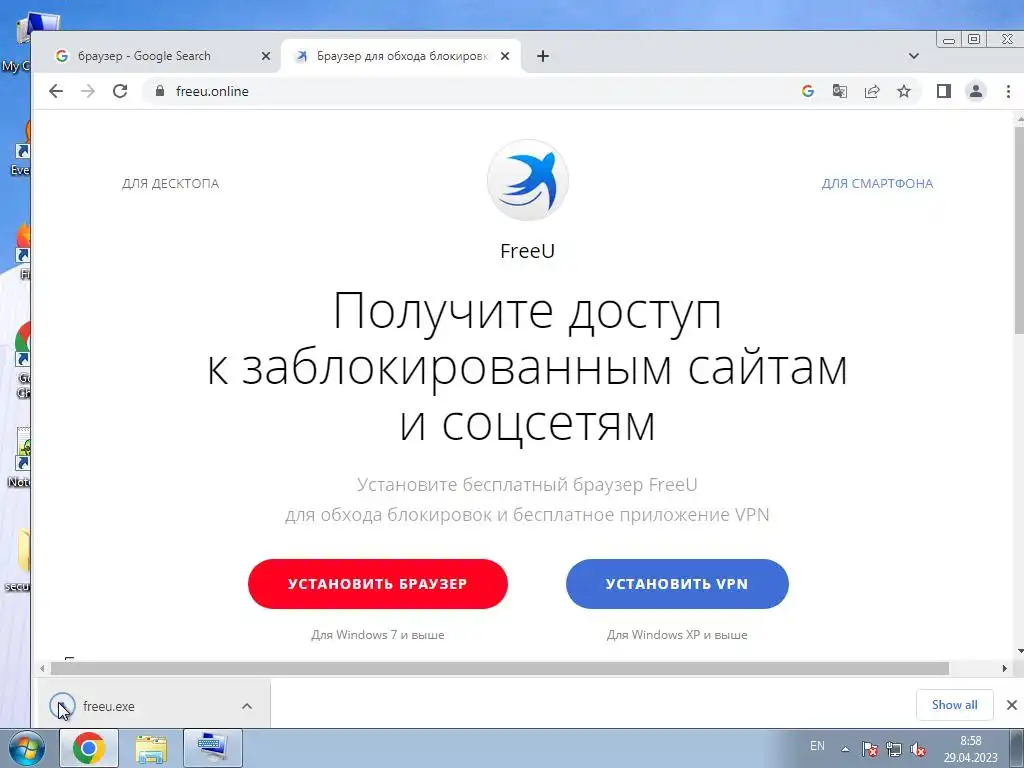
Task: Click the EN language indicator
Action: click(817, 746)
